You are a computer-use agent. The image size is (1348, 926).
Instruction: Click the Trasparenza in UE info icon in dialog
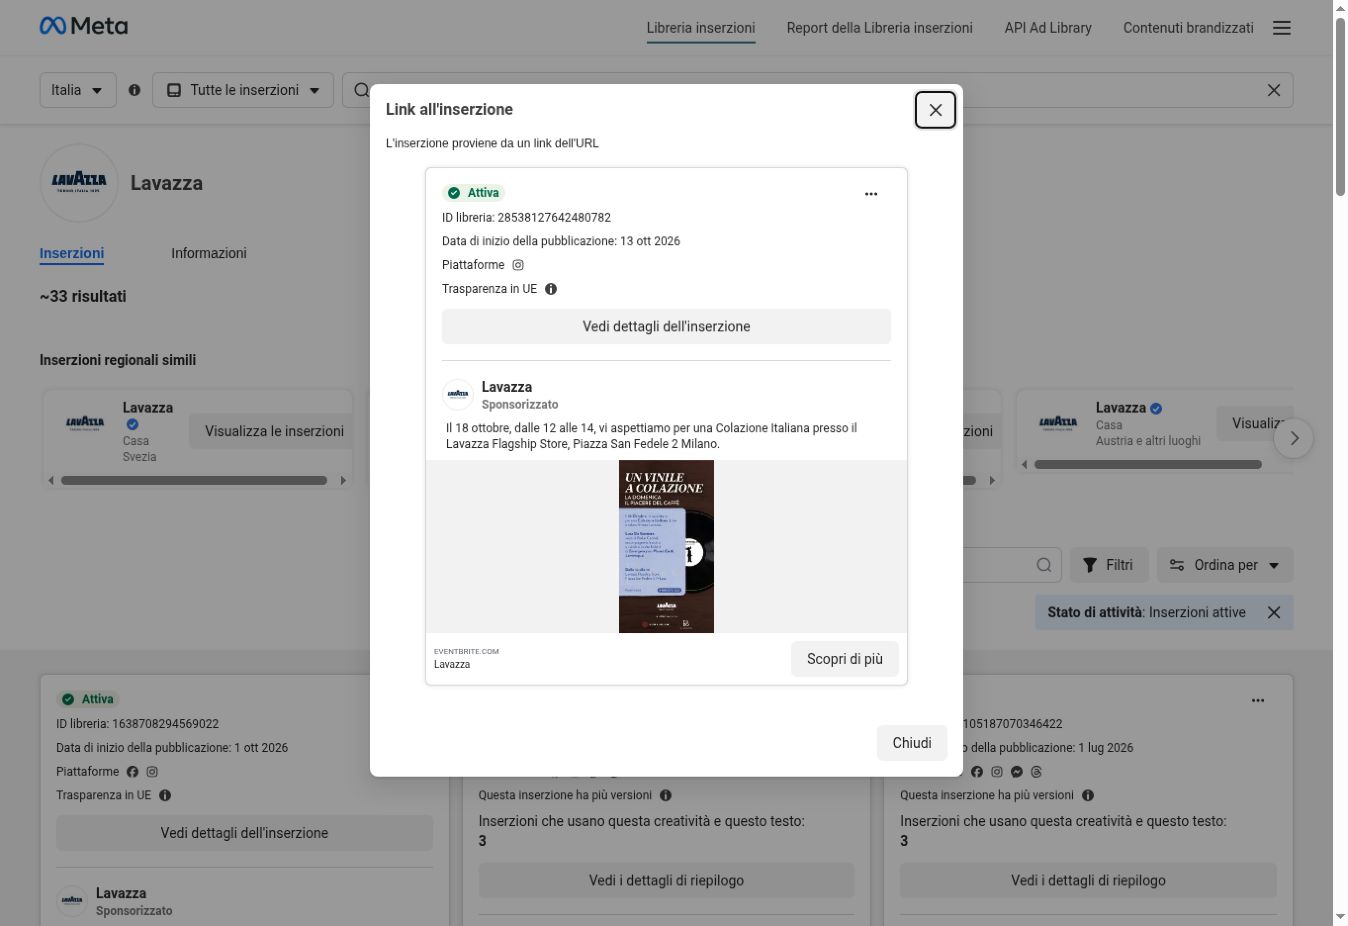551,289
